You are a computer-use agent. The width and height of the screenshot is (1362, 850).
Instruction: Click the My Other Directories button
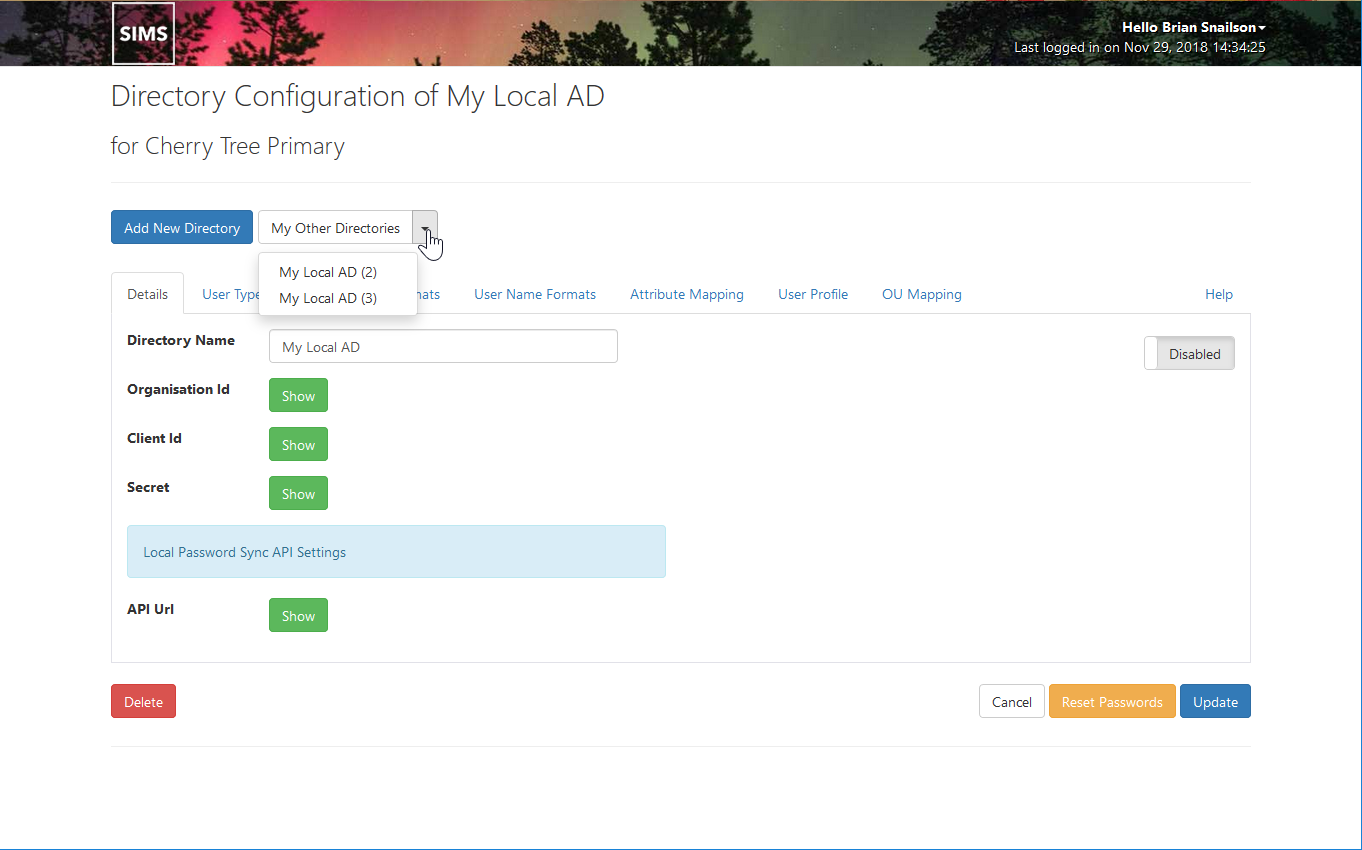click(x=335, y=228)
